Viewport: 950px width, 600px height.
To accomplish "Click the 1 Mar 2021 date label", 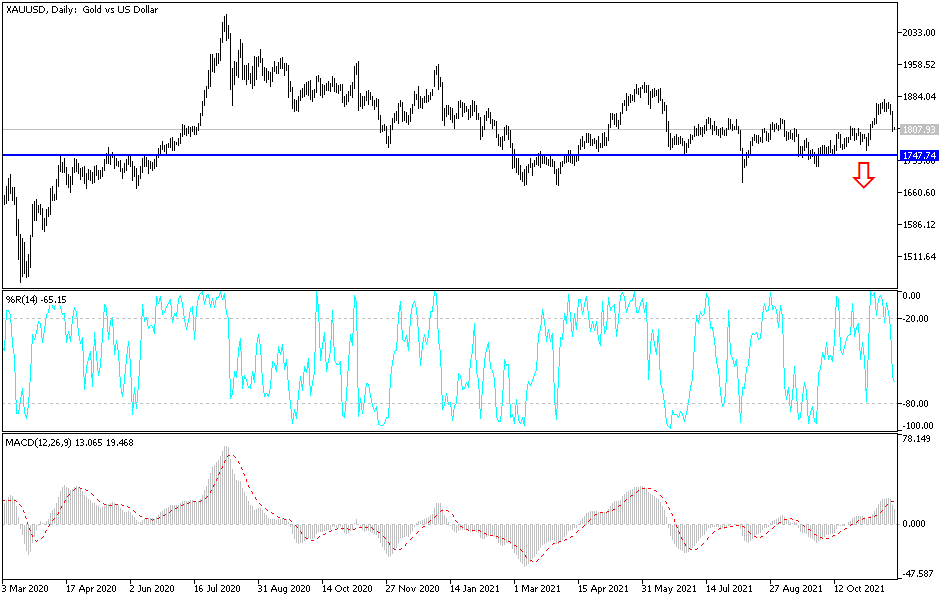I will coord(537,588).
